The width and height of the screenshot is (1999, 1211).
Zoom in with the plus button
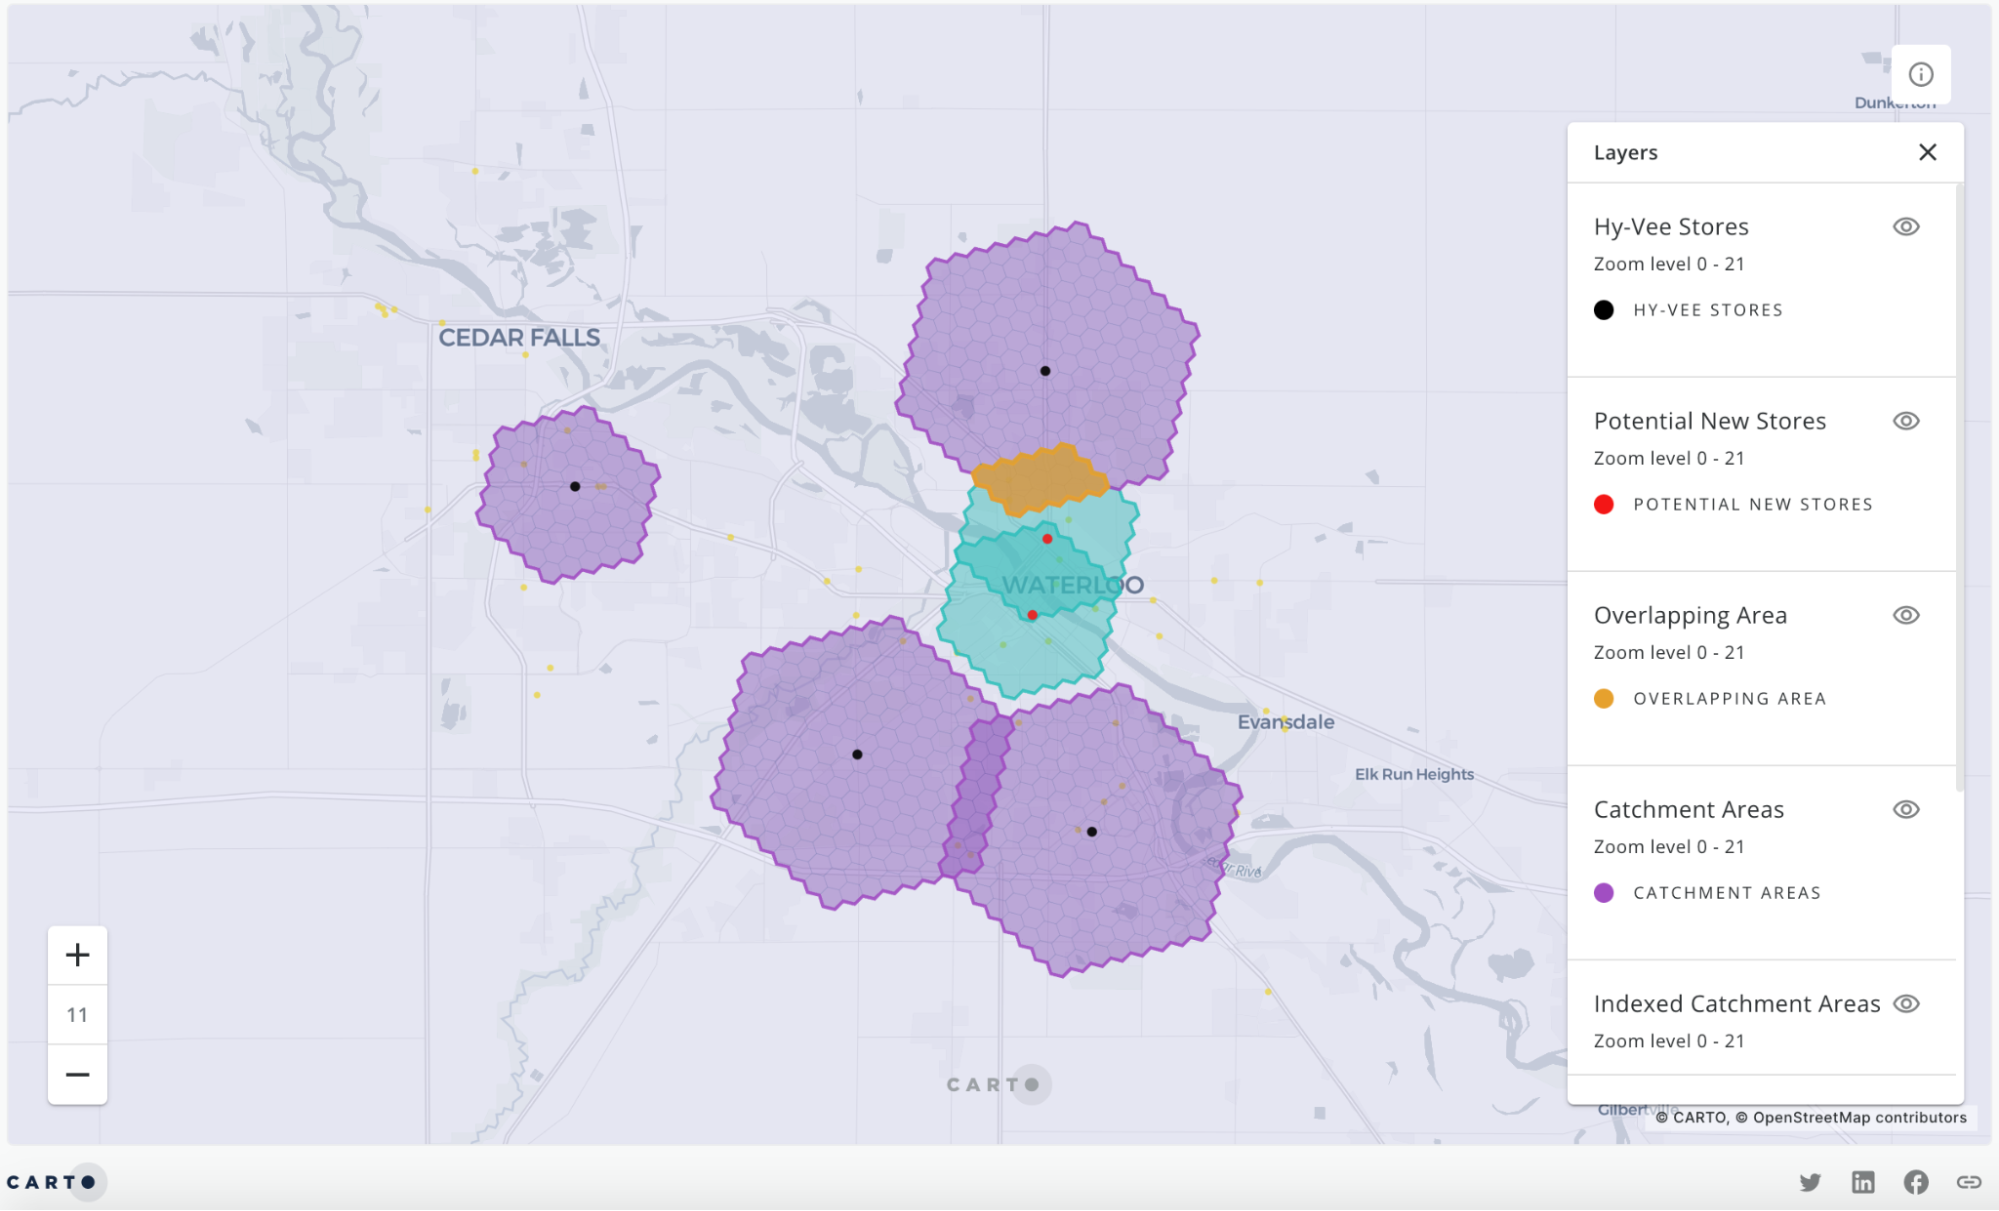click(x=78, y=954)
